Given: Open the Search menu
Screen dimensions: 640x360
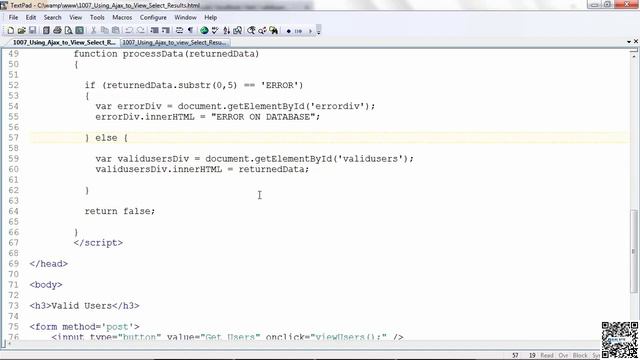Looking at the screenshot, I should click(x=52, y=18).
